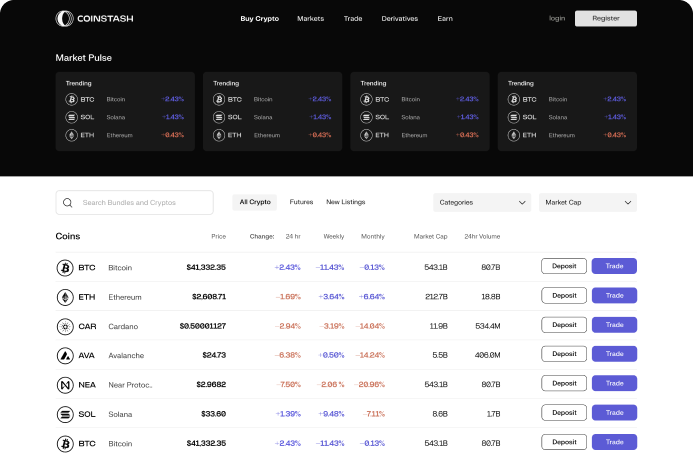
Task: Click SOL icon in second Trending card
Action: click(219, 117)
